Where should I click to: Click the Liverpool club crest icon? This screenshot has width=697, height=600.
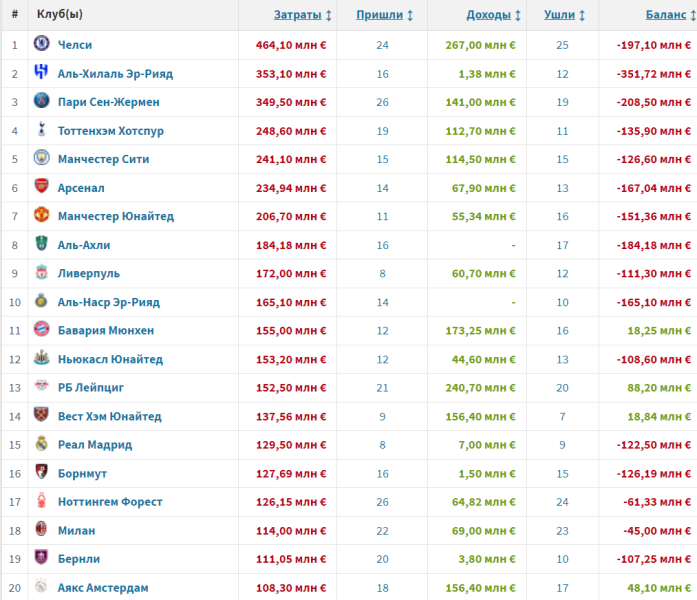(41, 273)
